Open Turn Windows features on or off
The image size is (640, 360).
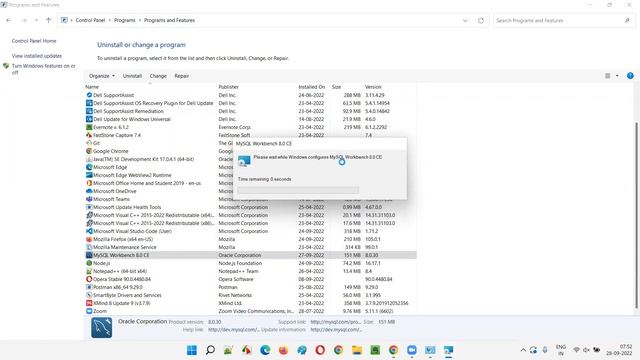click(43, 69)
